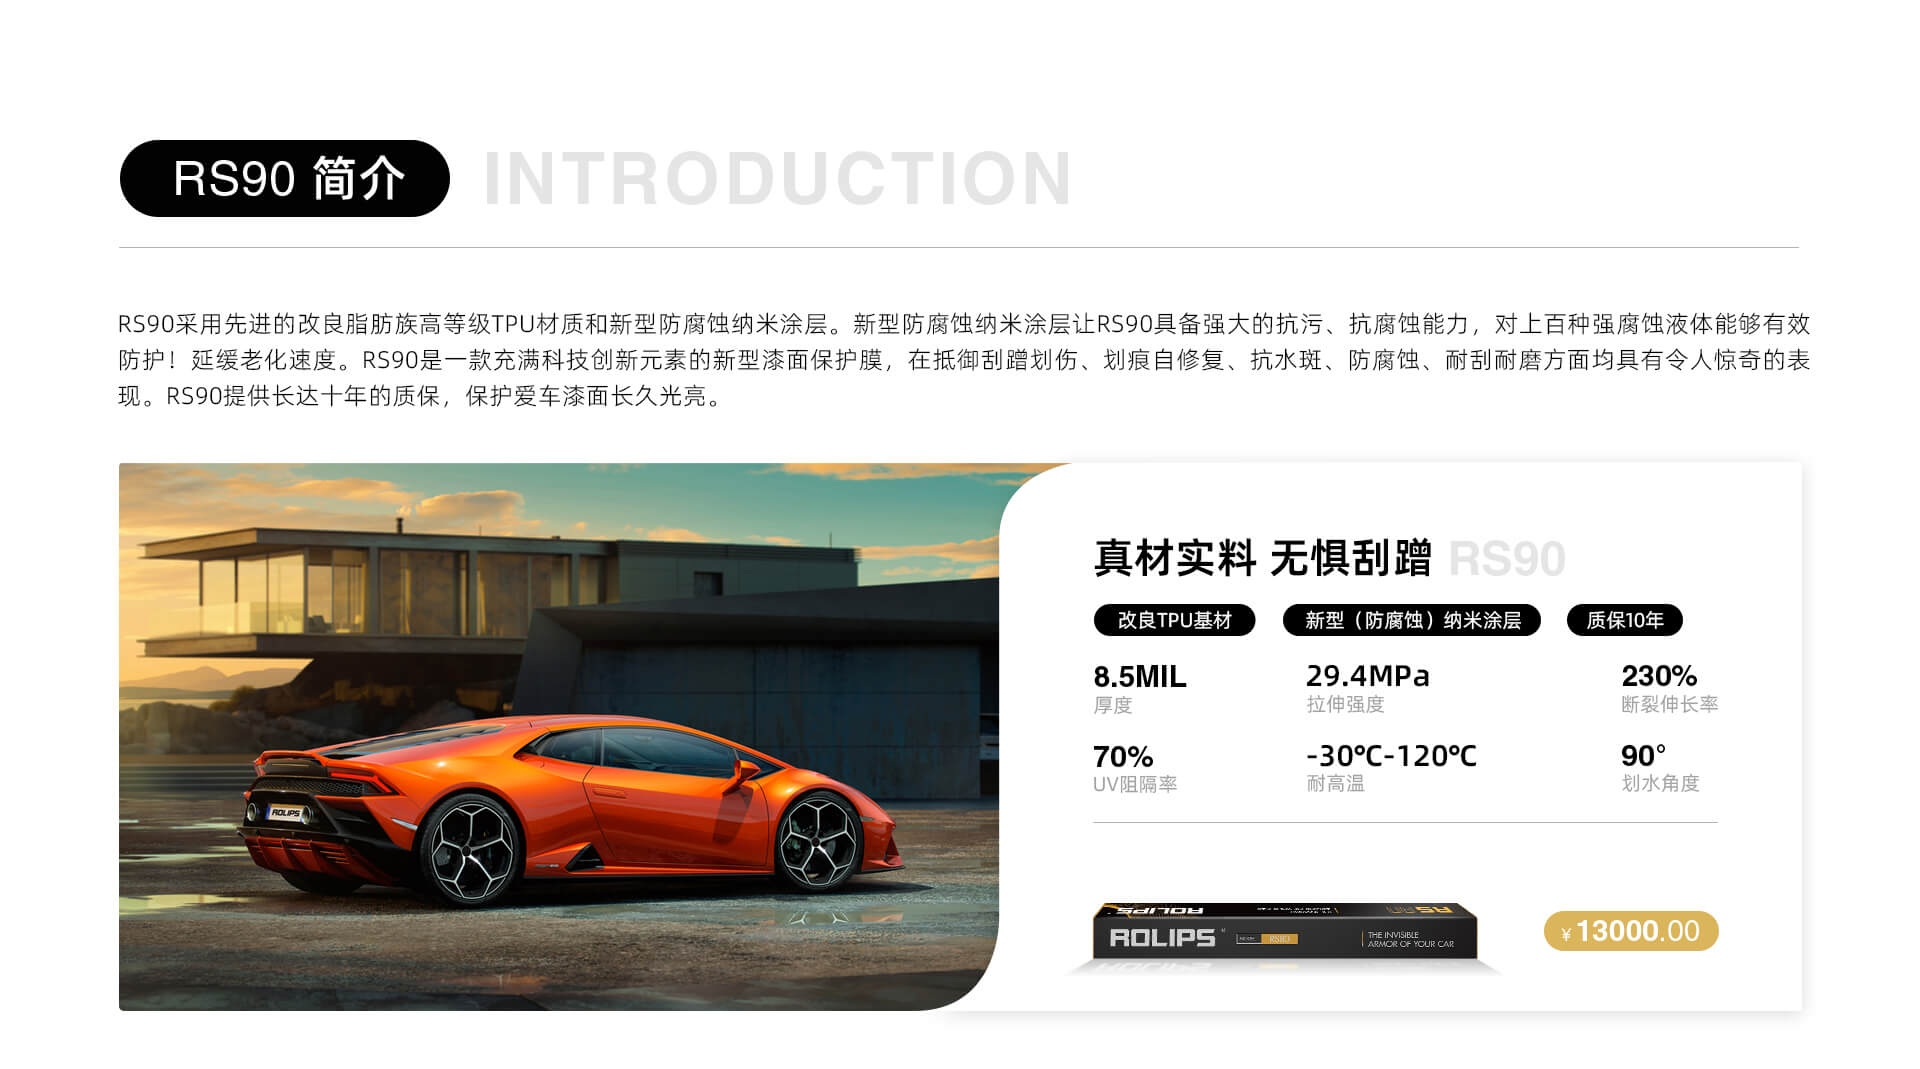Screen dimensions: 1920x1069
Task: Click the 70% UV阻隔率 stat
Action: pos(1135,769)
